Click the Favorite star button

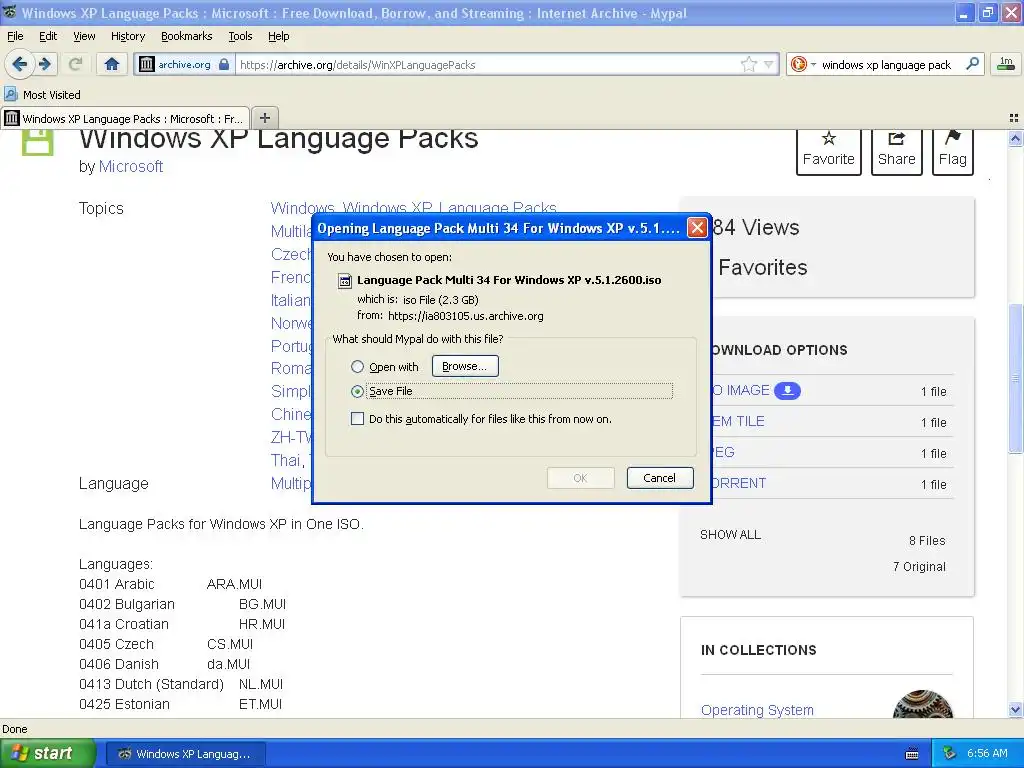828,150
